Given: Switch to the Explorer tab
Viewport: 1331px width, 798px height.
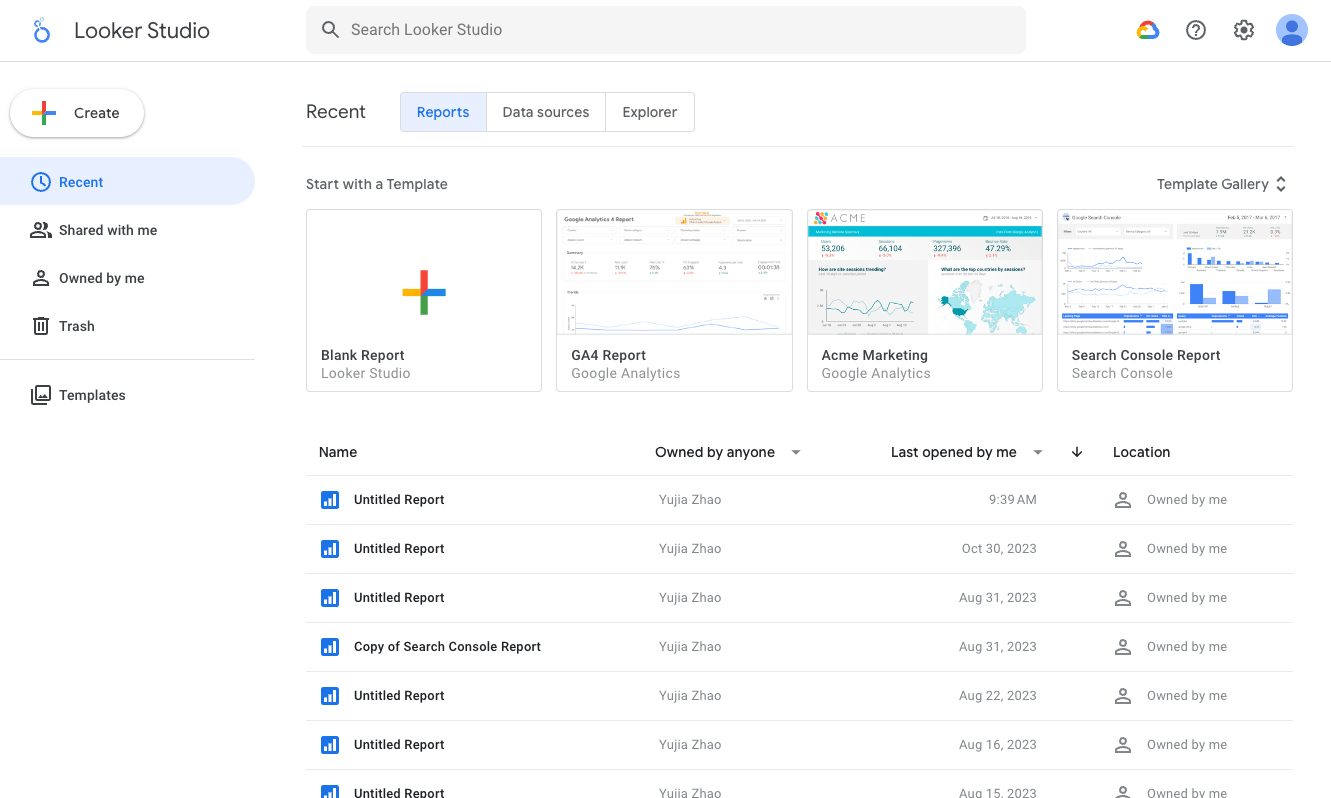Looking at the screenshot, I should 649,112.
